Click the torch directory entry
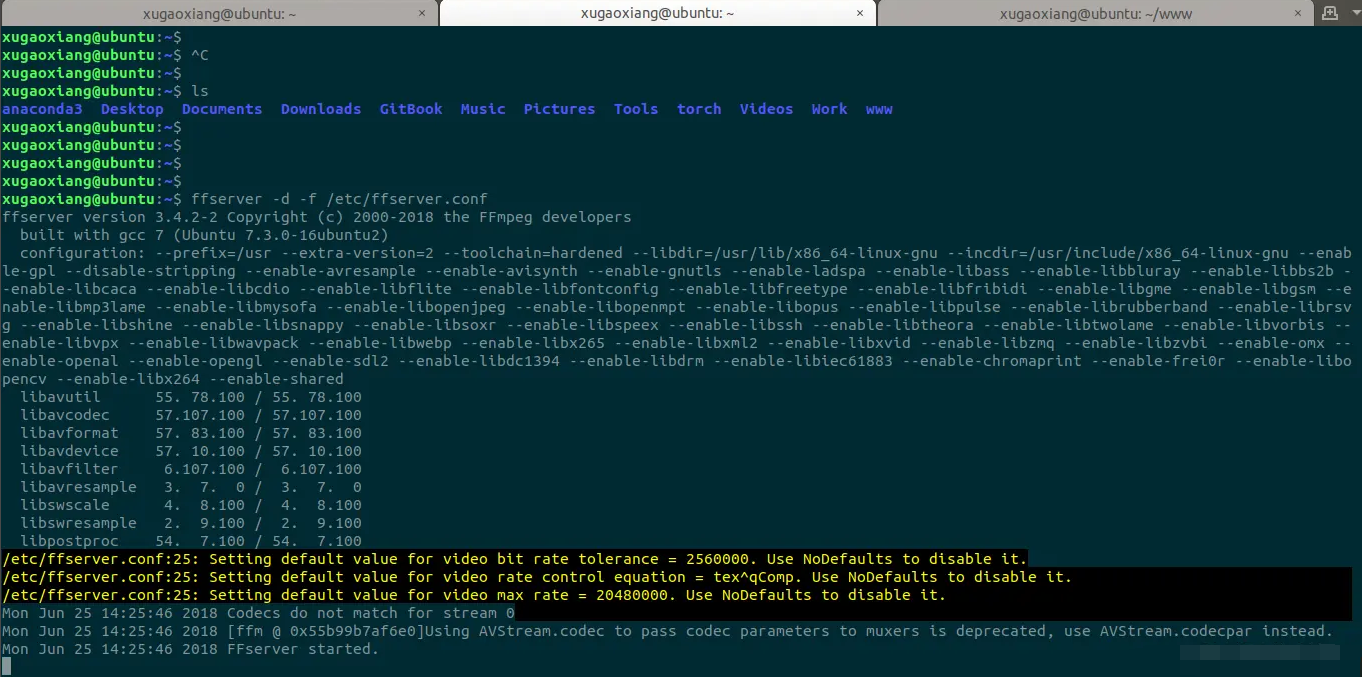 [698, 109]
